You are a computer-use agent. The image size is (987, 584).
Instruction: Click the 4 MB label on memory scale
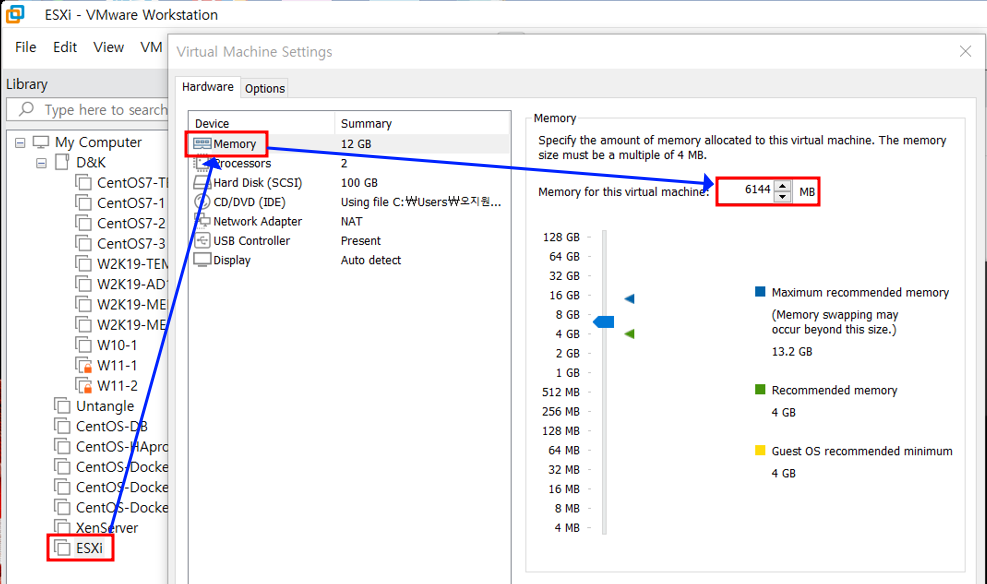coord(567,527)
